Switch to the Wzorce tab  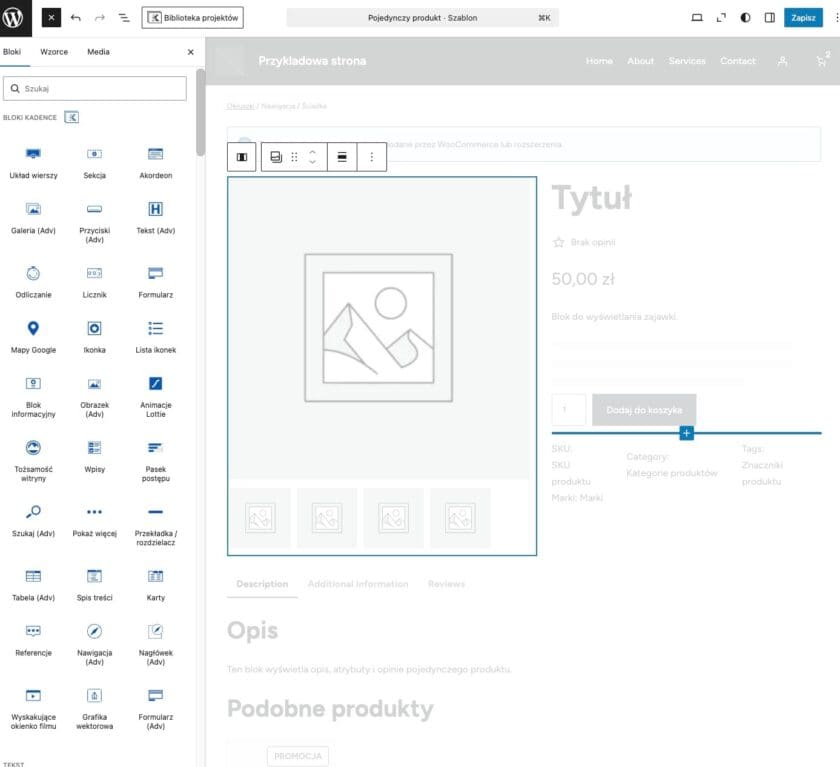point(54,52)
